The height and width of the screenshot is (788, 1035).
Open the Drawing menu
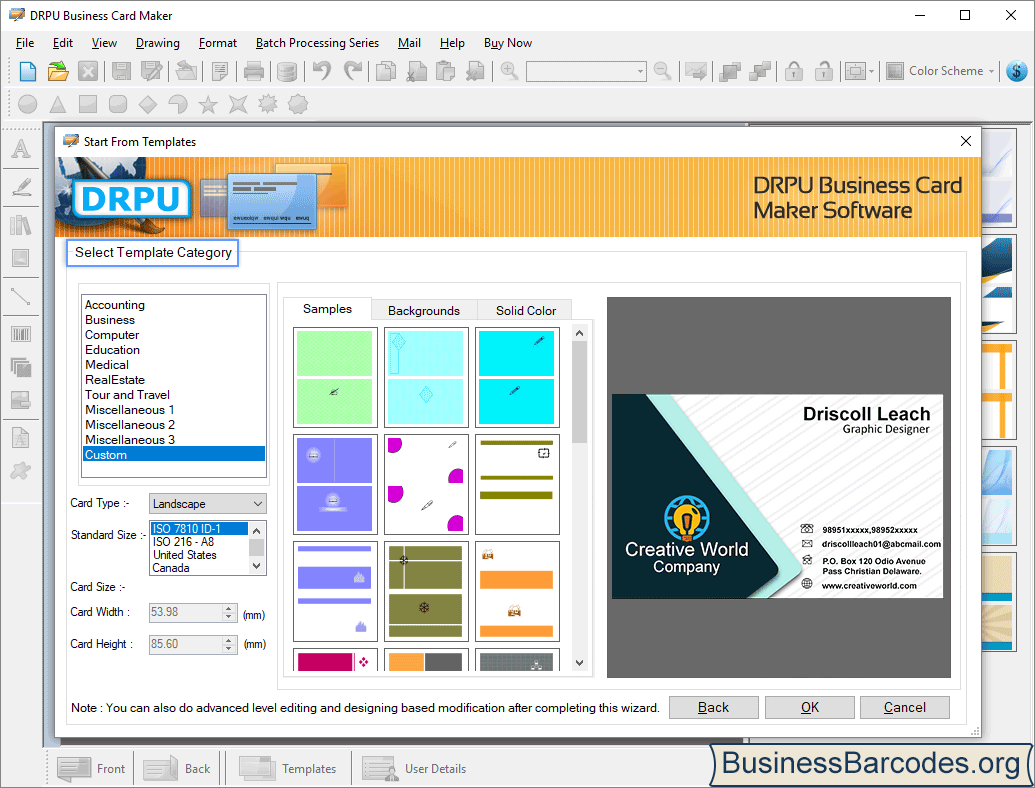tap(158, 43)
